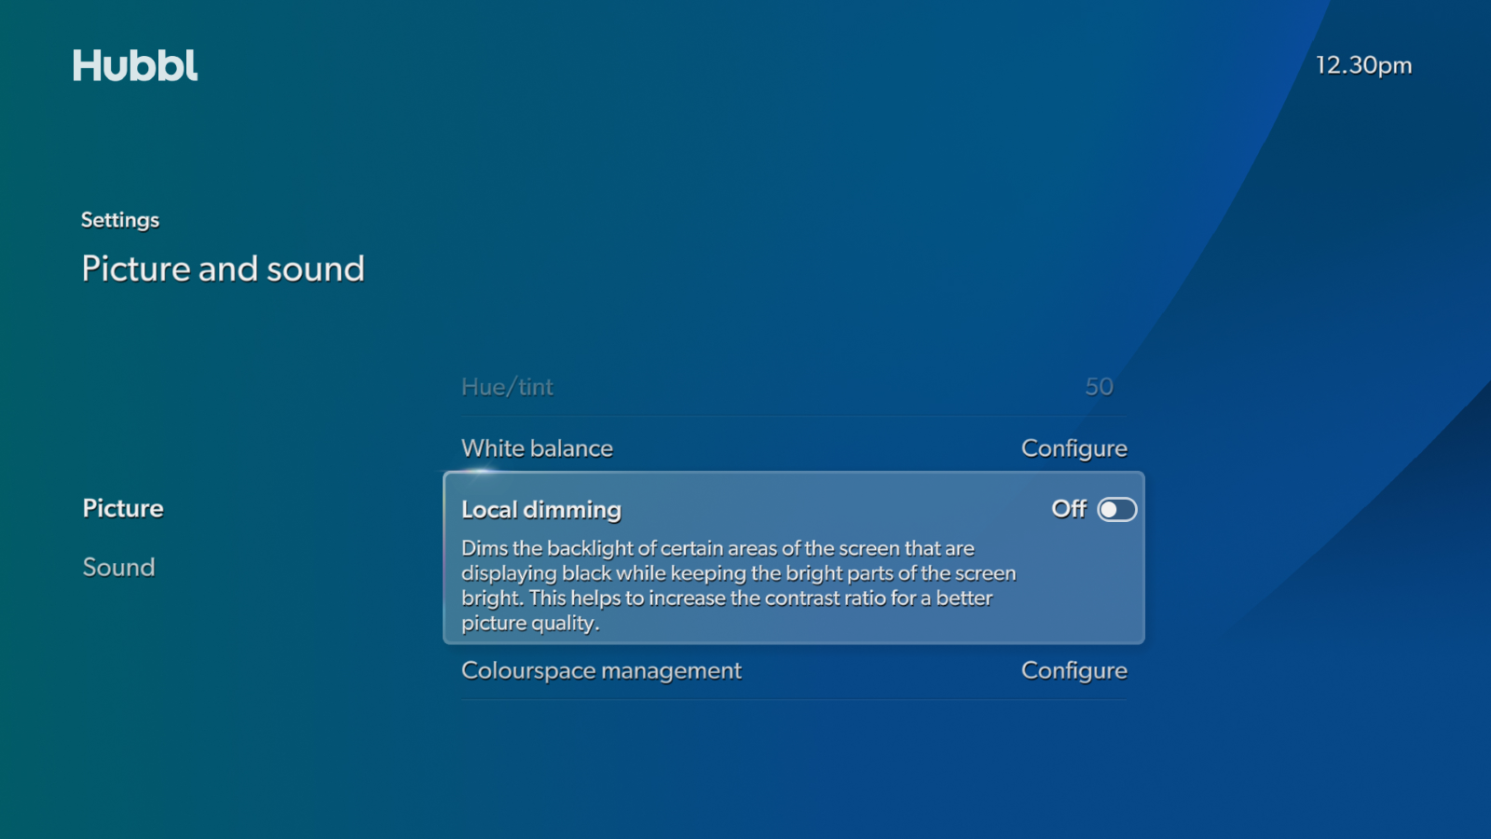
Task: Click the white knob of the dimming switch
Action: point(1108,509)
